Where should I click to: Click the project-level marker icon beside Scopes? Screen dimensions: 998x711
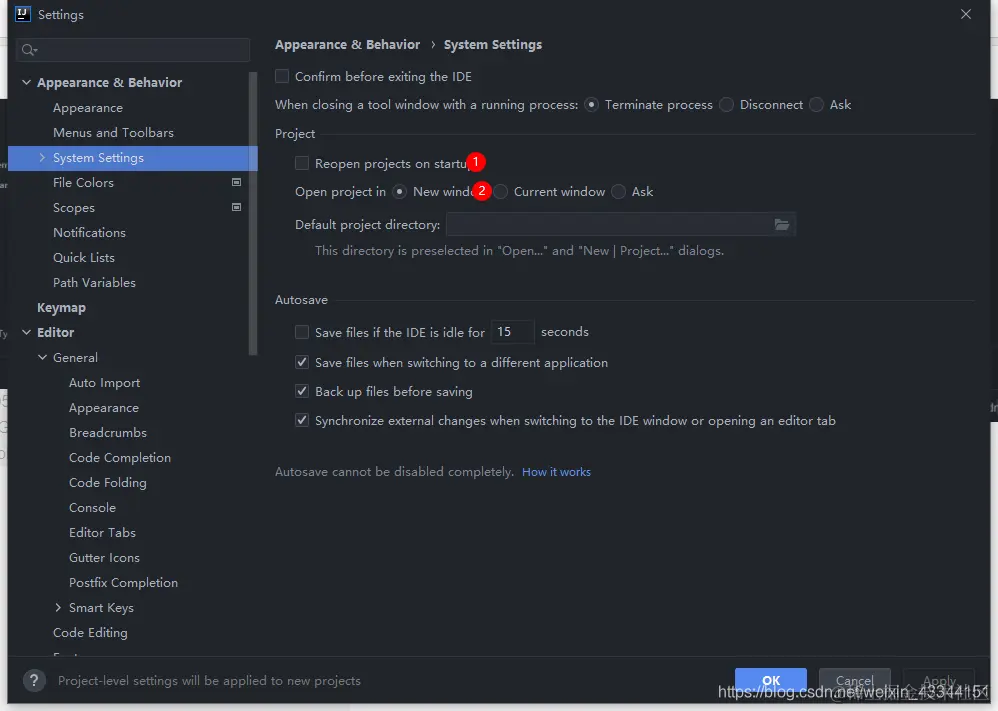pyautogui.click(x=236, y=207)
